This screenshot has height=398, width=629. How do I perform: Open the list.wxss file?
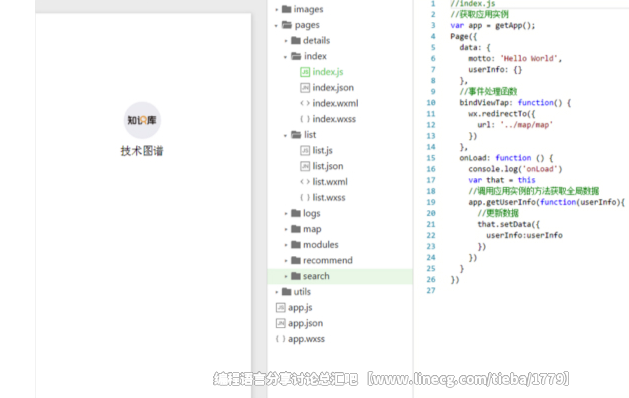click(x=329, y=197)
